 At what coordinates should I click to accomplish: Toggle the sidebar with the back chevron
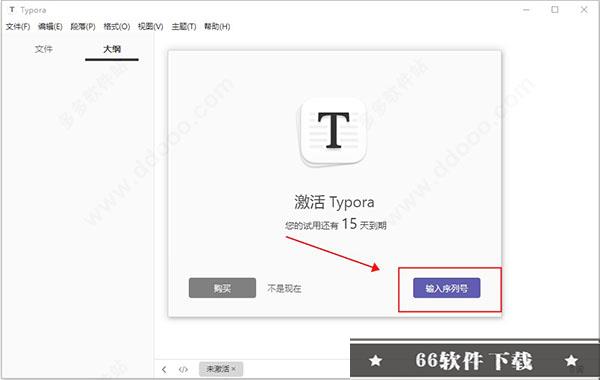(164, 369)
